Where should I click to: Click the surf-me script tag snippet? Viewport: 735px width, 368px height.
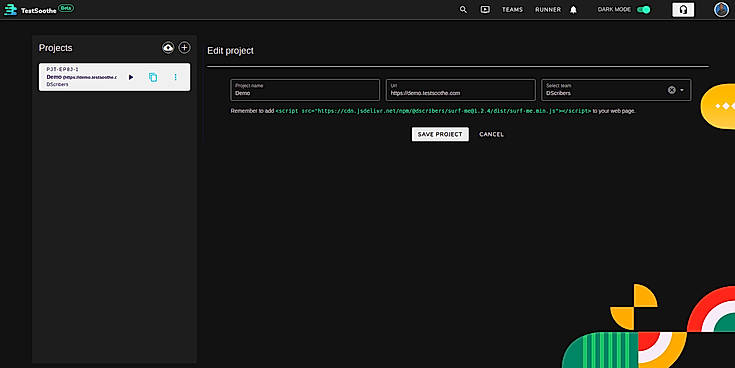[x=433, y=111]
